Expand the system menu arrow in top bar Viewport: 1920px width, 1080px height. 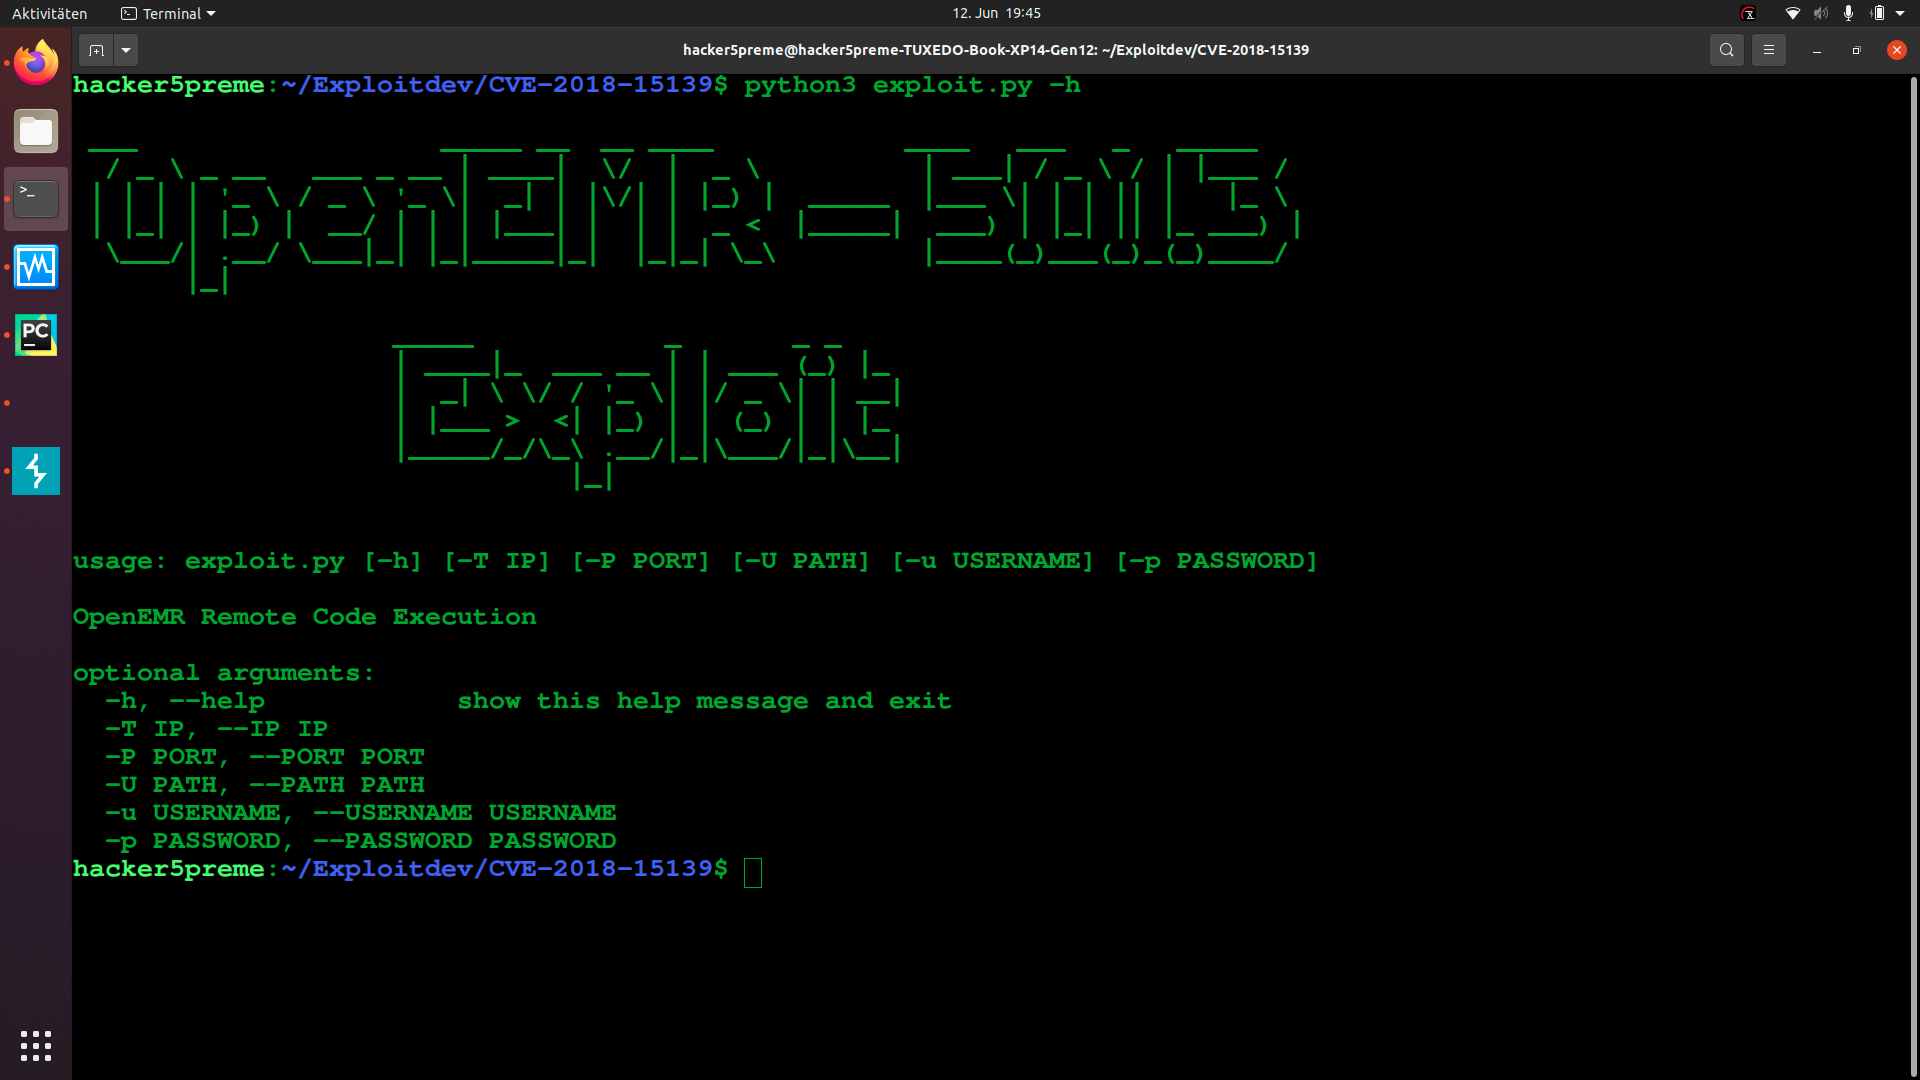click(x=1900, y=13)
